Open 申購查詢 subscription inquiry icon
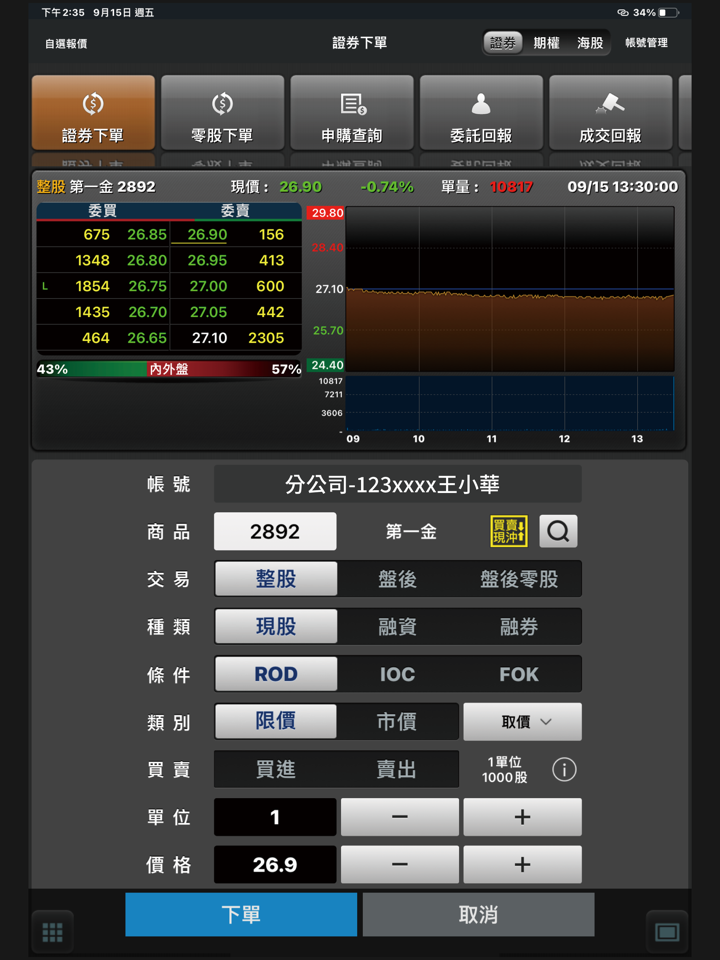Image resolution: width=720 pixels, height=960 pixels. point(352,104)
